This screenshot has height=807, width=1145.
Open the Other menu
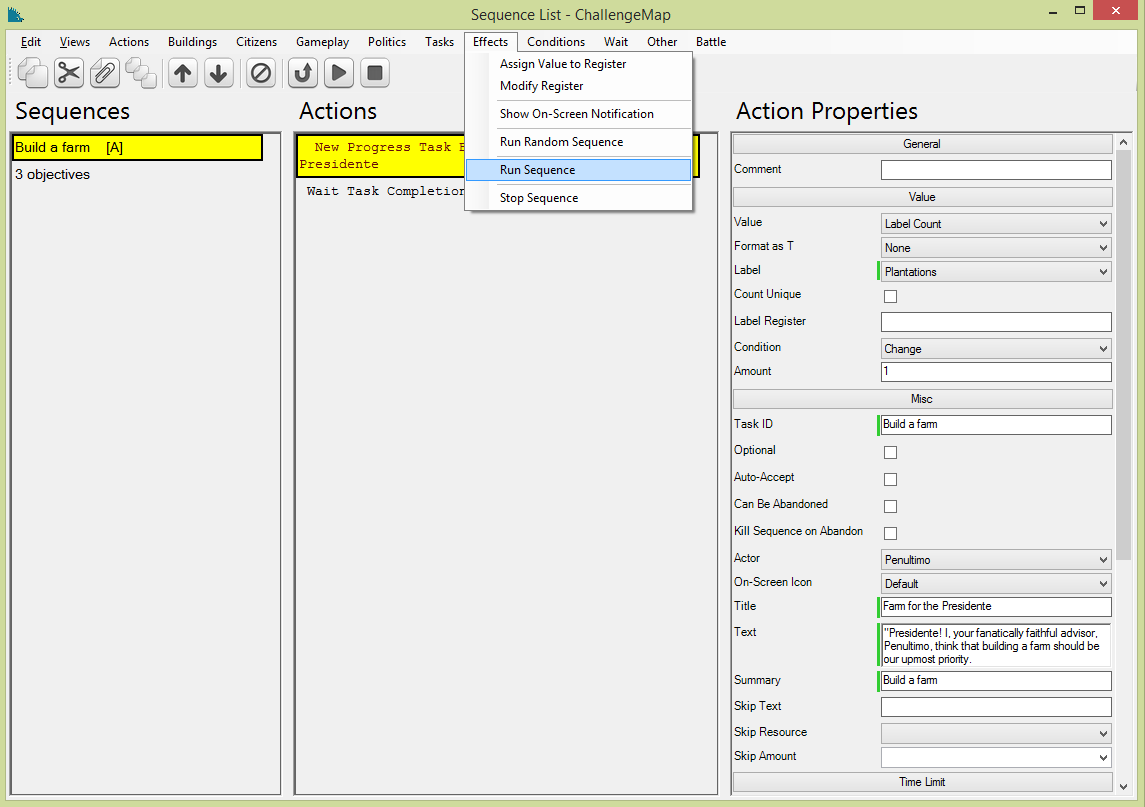pos(662,42)
